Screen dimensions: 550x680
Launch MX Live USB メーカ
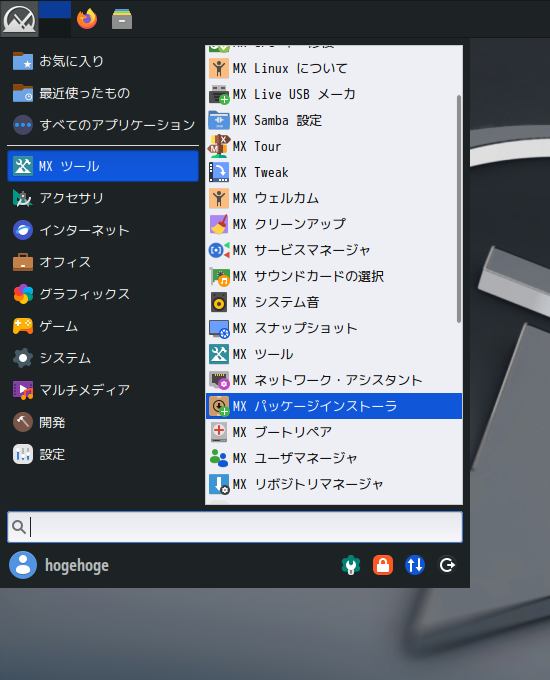[x=334, y=94]
